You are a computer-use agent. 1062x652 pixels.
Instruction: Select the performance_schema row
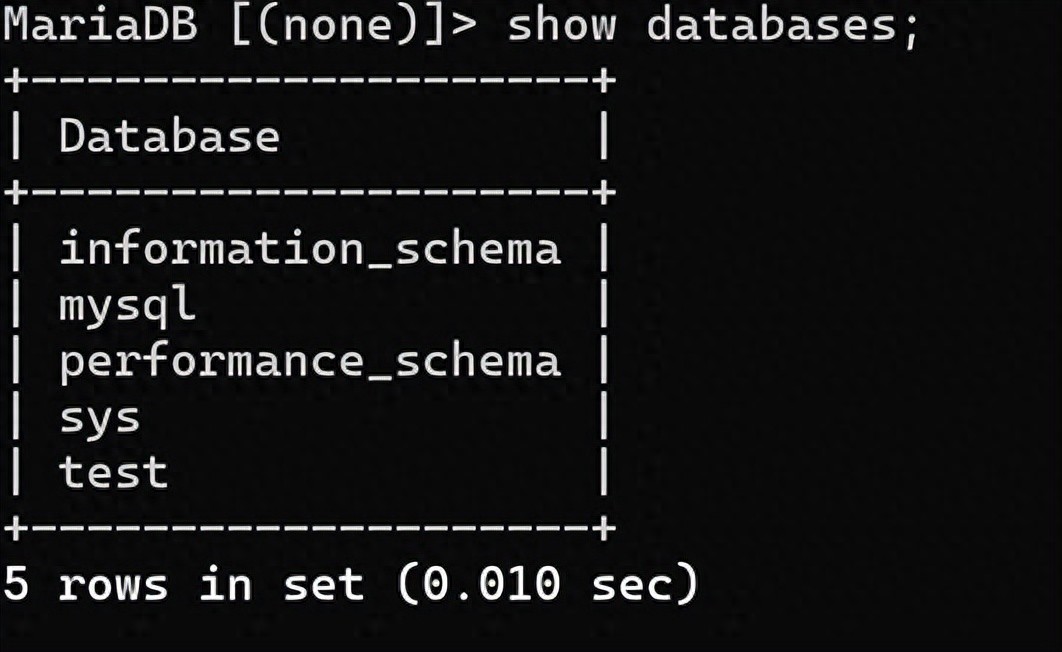(310, 360)
